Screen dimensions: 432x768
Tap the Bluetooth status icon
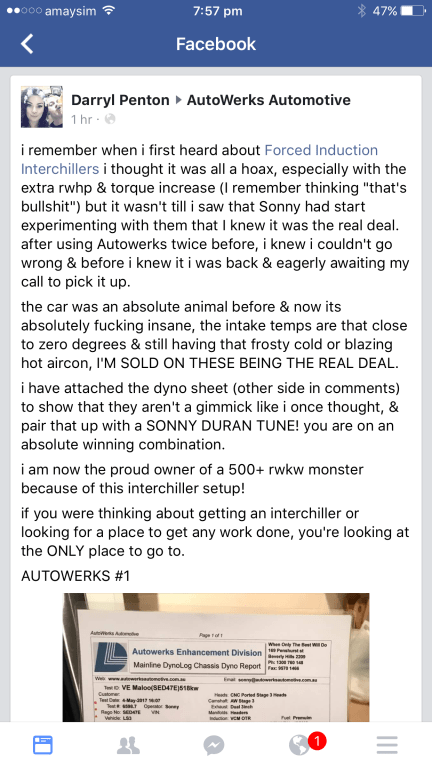(361, 11)
